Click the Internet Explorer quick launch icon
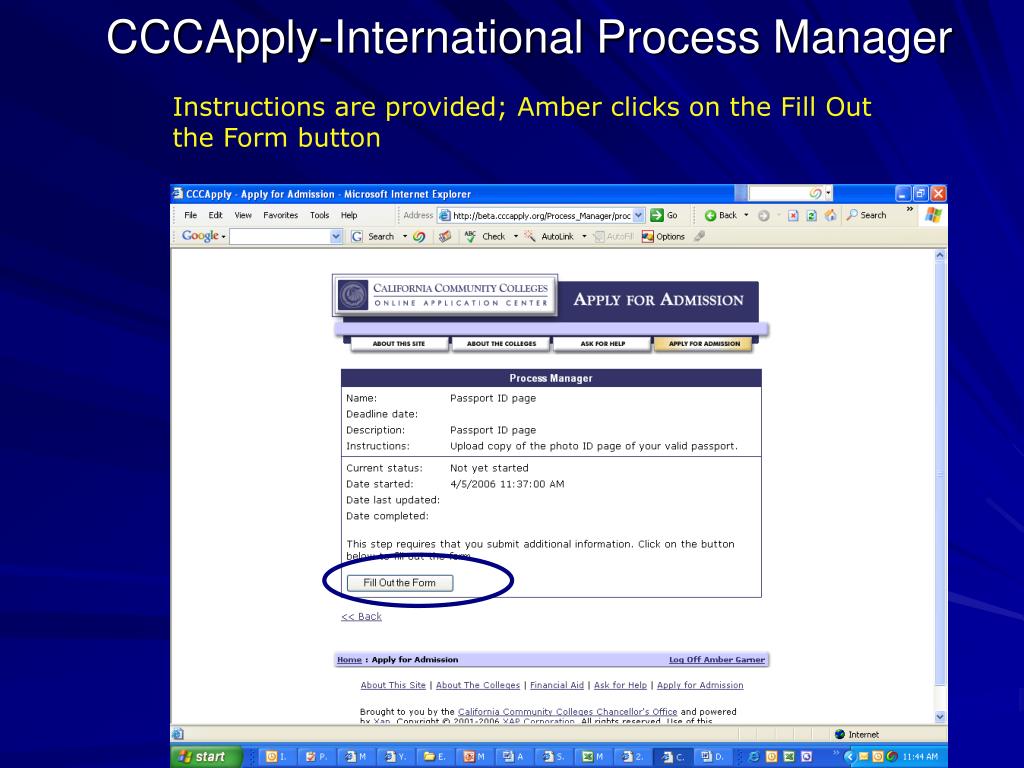Screen dimensions: 1024x768 (x=754, y=757)
